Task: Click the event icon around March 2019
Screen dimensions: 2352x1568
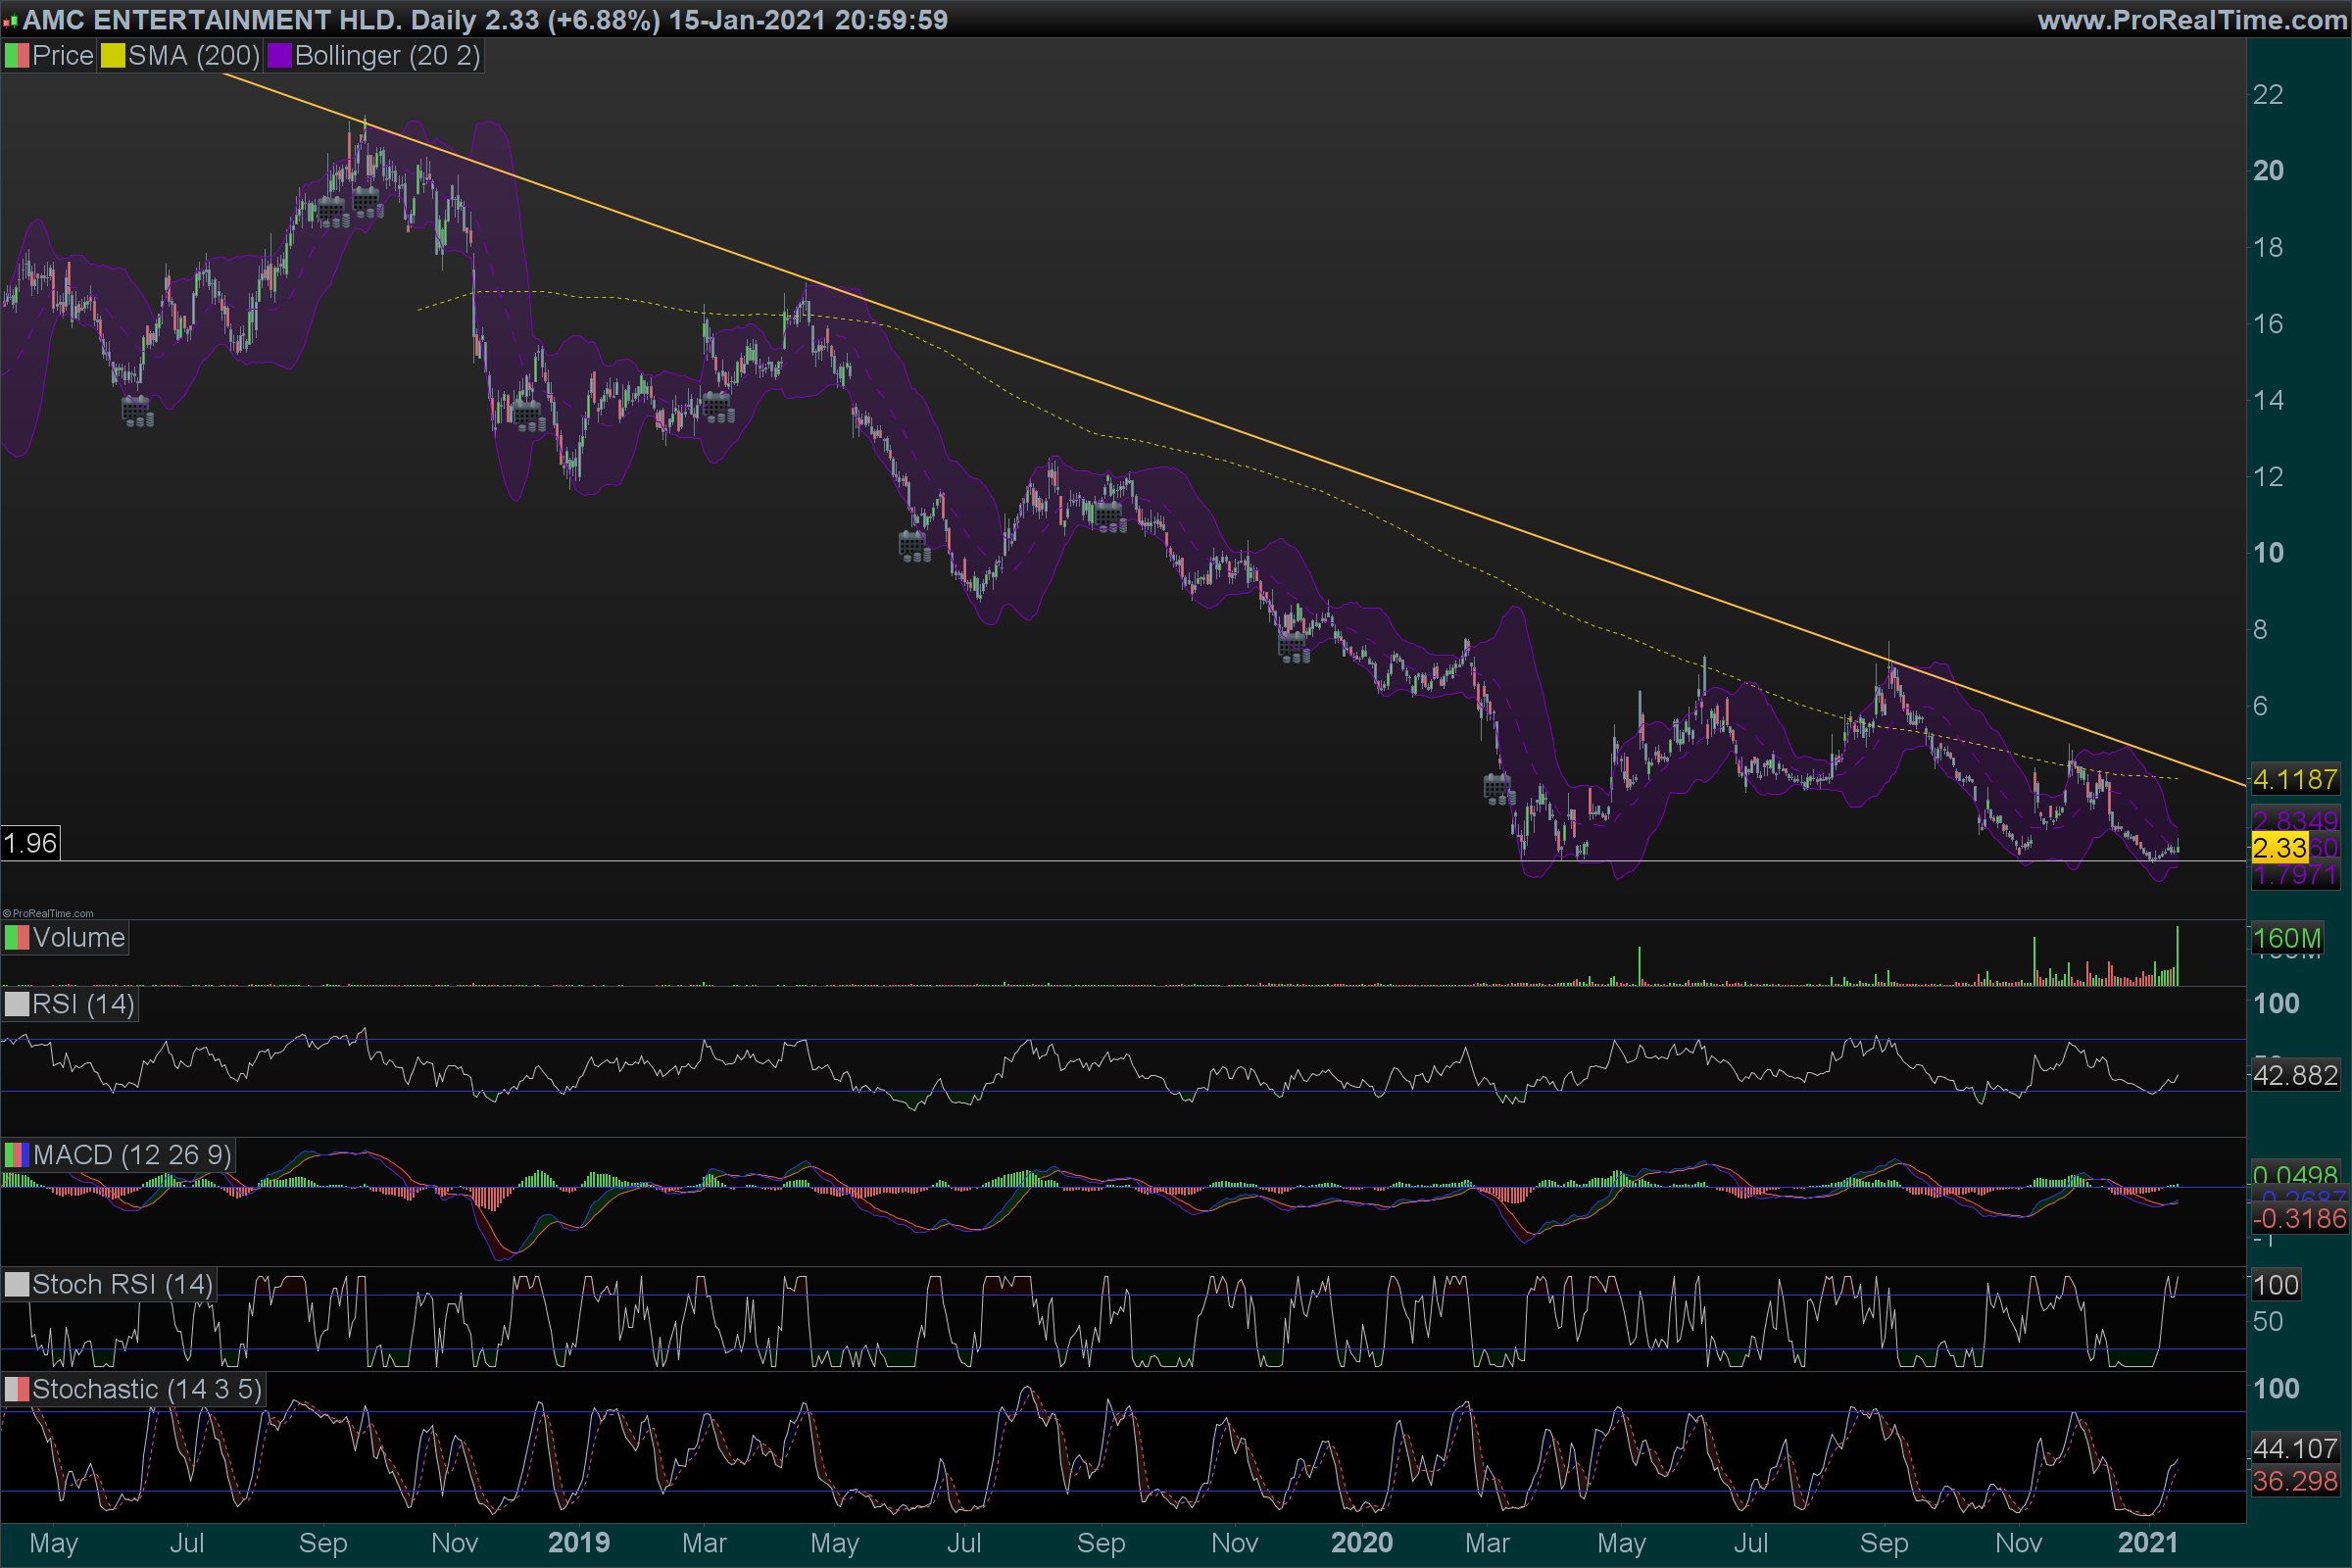Action: tap(718, 407)
